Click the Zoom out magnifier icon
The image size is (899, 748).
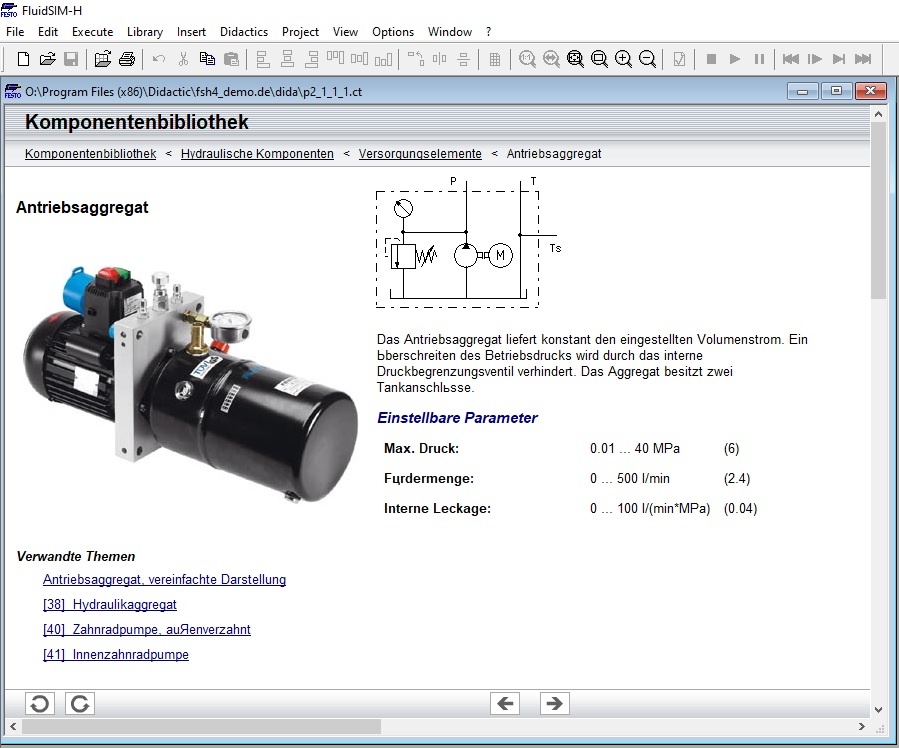[647, 59]
